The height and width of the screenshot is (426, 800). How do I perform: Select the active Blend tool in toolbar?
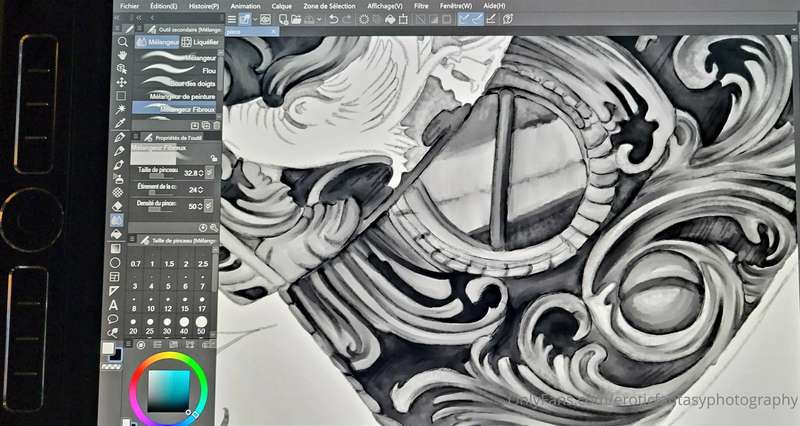[x=117, y=220]
